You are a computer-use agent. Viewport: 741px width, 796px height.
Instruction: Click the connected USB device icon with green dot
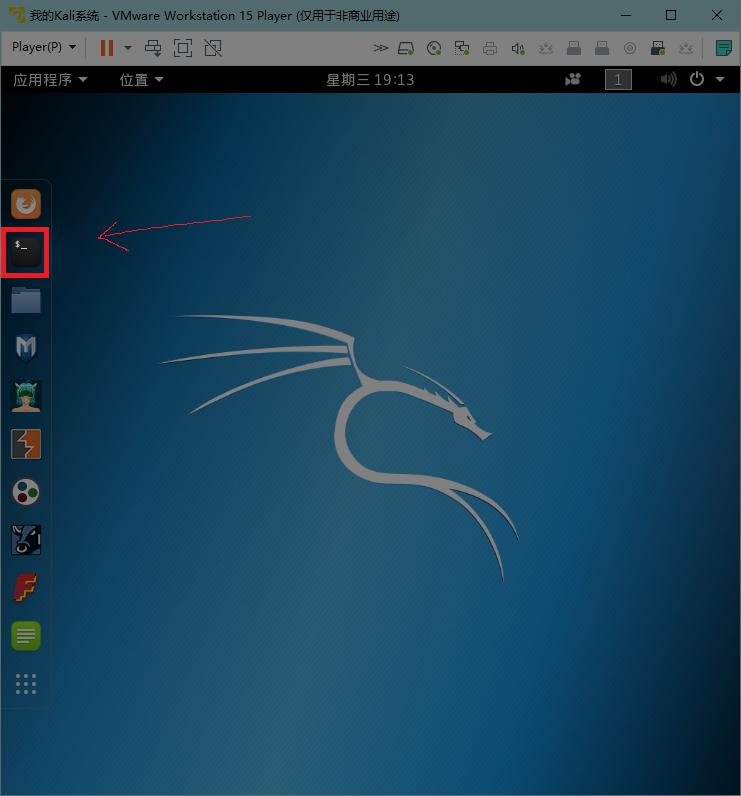[x=658, y=49]
